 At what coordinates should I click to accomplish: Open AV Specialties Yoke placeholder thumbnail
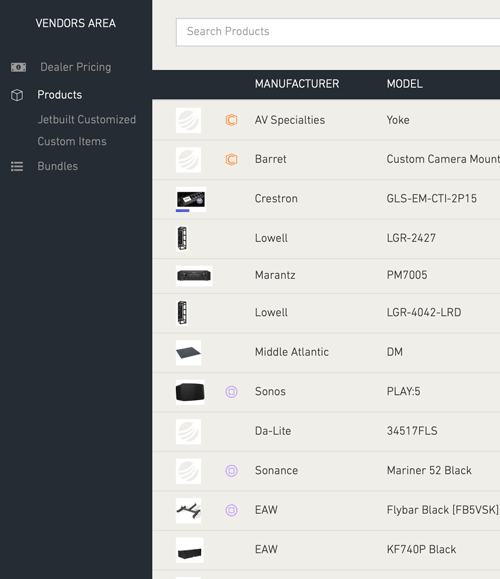(x=188, y=120)
